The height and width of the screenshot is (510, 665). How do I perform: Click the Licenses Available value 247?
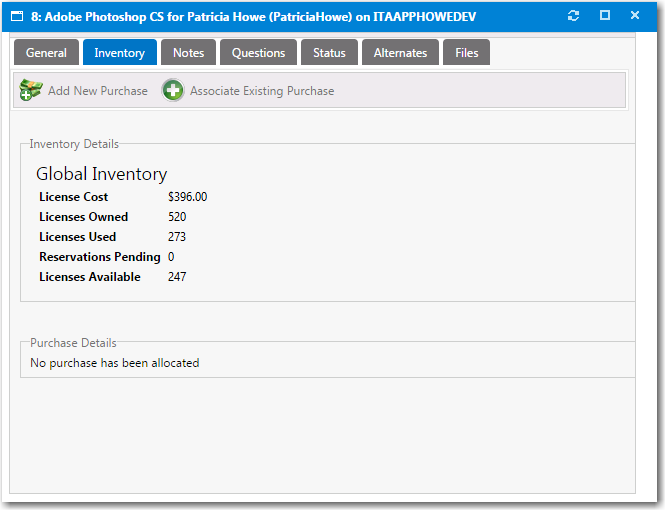click(x=177, y=277)
